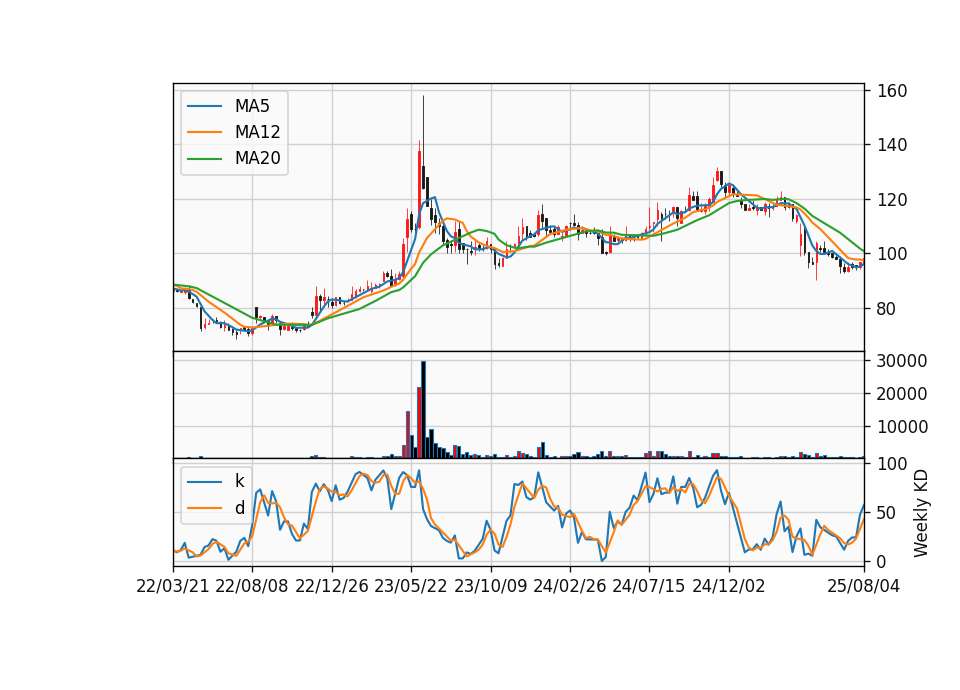The height and width of the screenshot is (690, 960).
Task: Click the 24/02/26 date tick label
Action: (x=569, y=586)
